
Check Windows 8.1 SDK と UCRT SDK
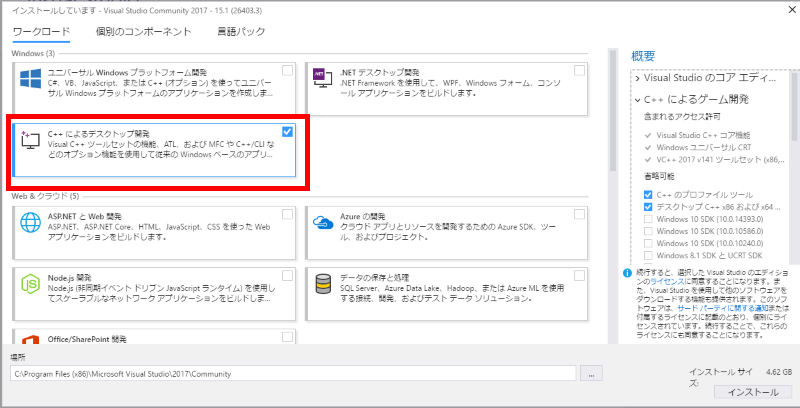(x=648, y=255)
